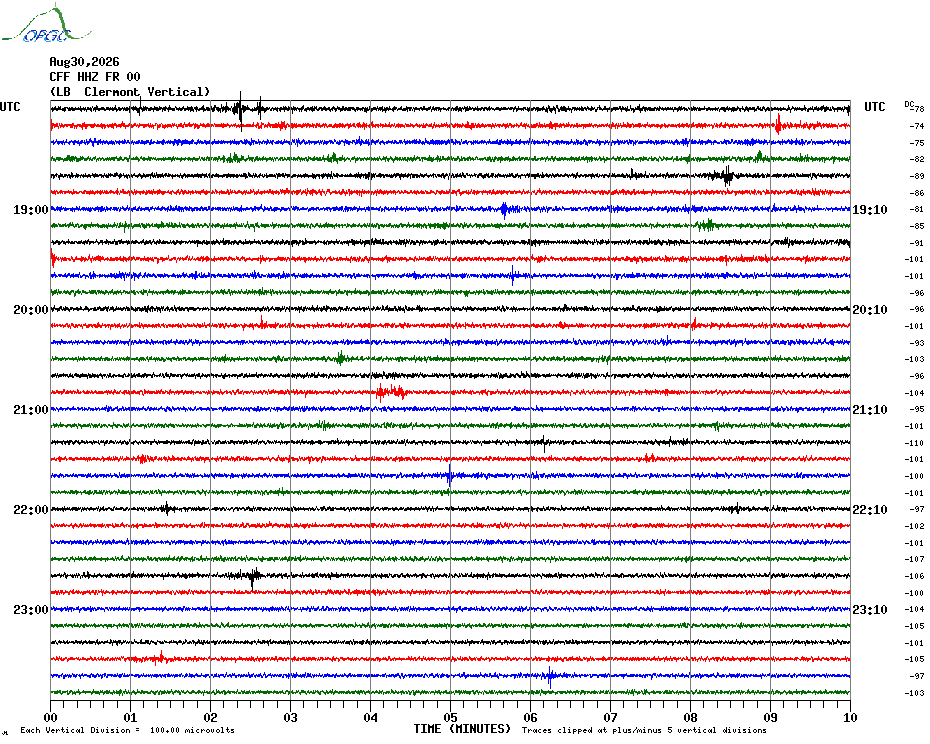Click minute tick label 06
Viewport: 930px width, 744px height.
point(530,717)
